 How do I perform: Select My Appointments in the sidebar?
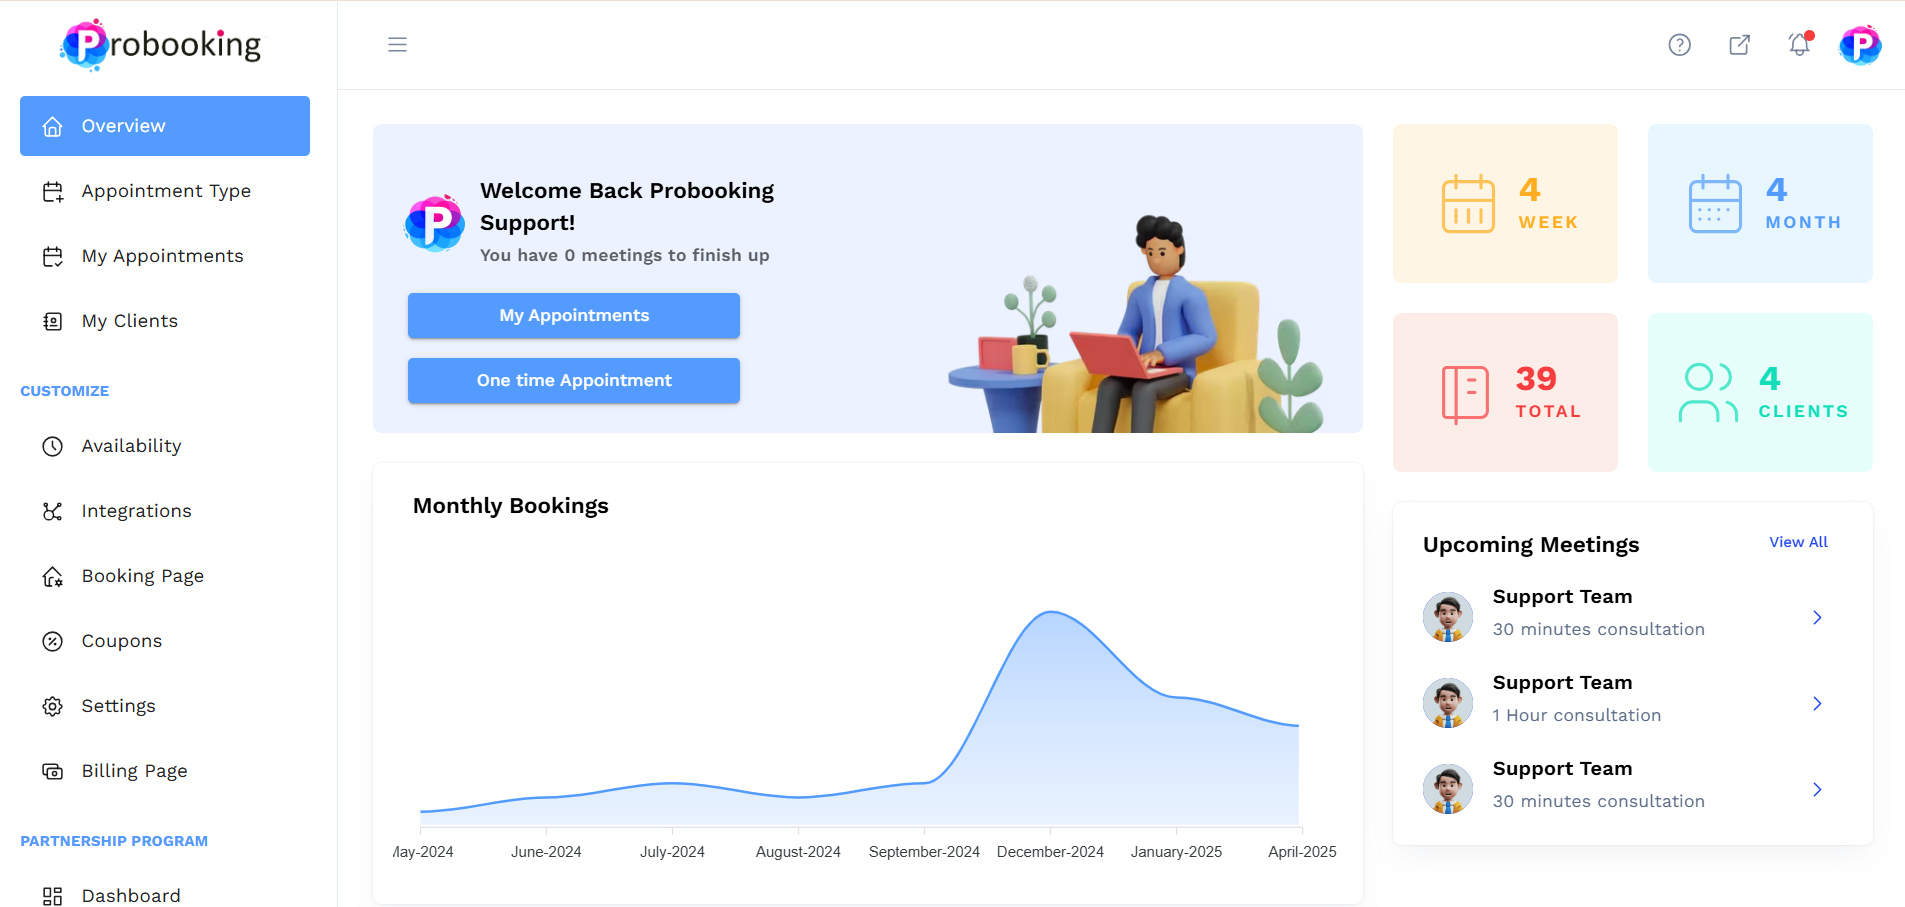[165, 256]
